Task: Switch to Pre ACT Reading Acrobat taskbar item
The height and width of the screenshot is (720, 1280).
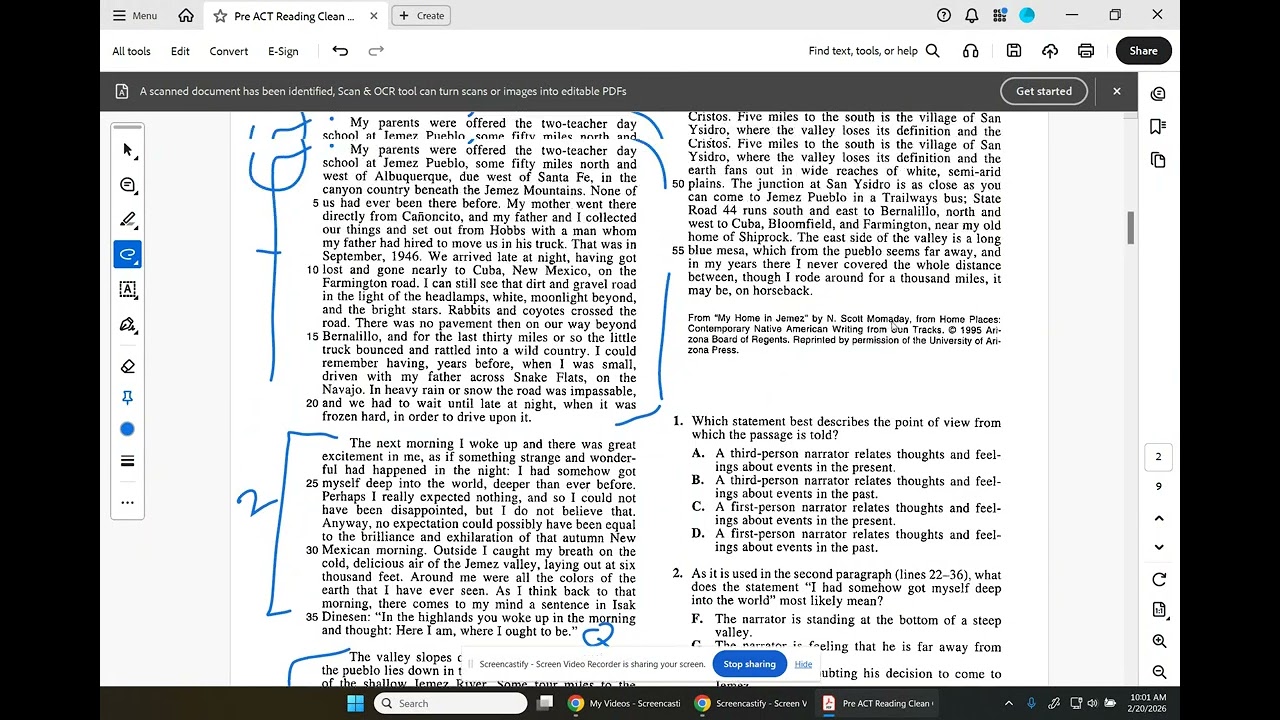Action: pyautogui.click(x=878, y=703)
